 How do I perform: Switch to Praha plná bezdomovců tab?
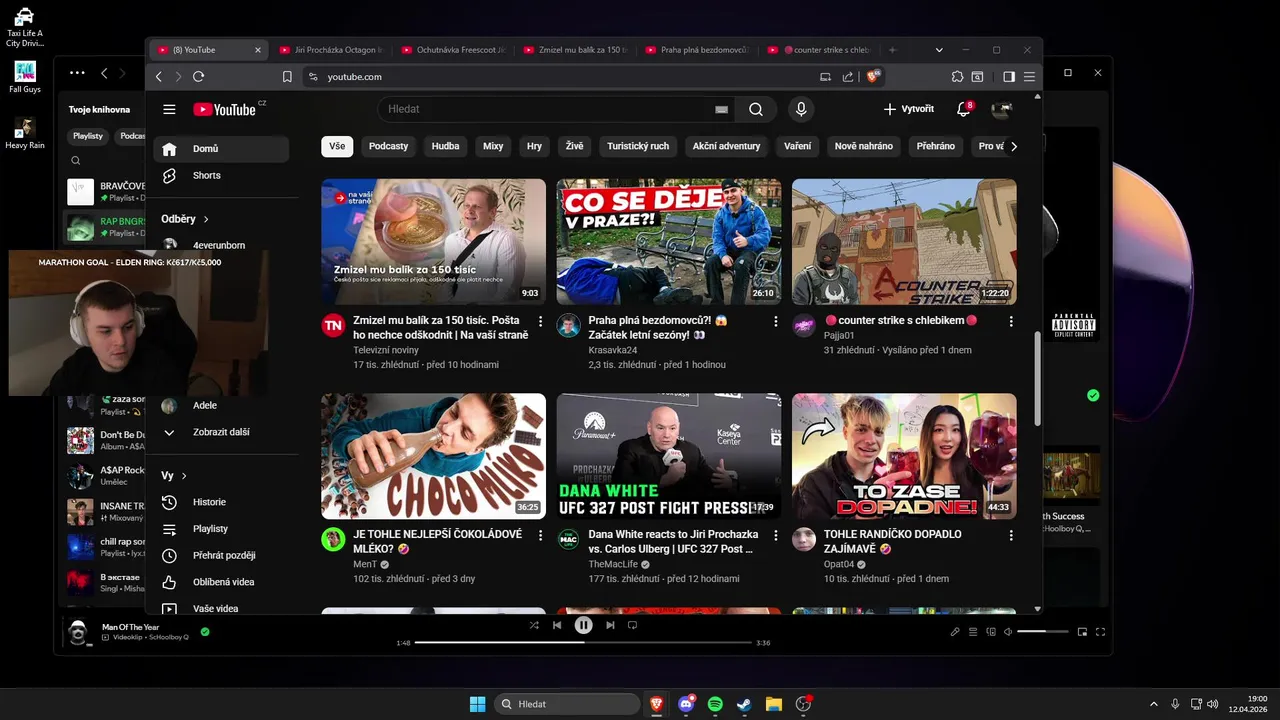click(697, 50)
